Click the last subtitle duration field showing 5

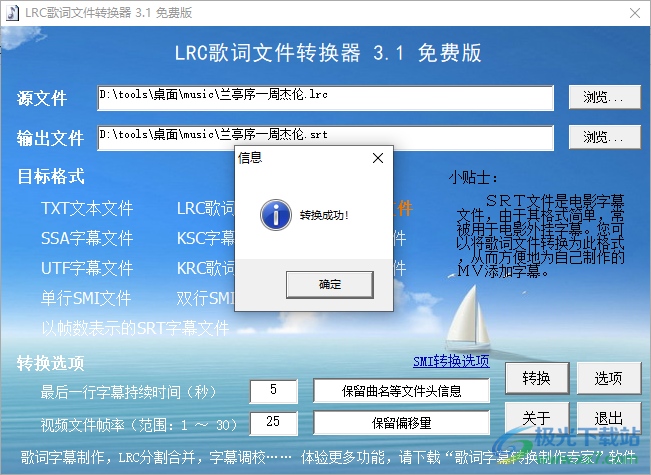pyautogui.click(x=274, y=390)
